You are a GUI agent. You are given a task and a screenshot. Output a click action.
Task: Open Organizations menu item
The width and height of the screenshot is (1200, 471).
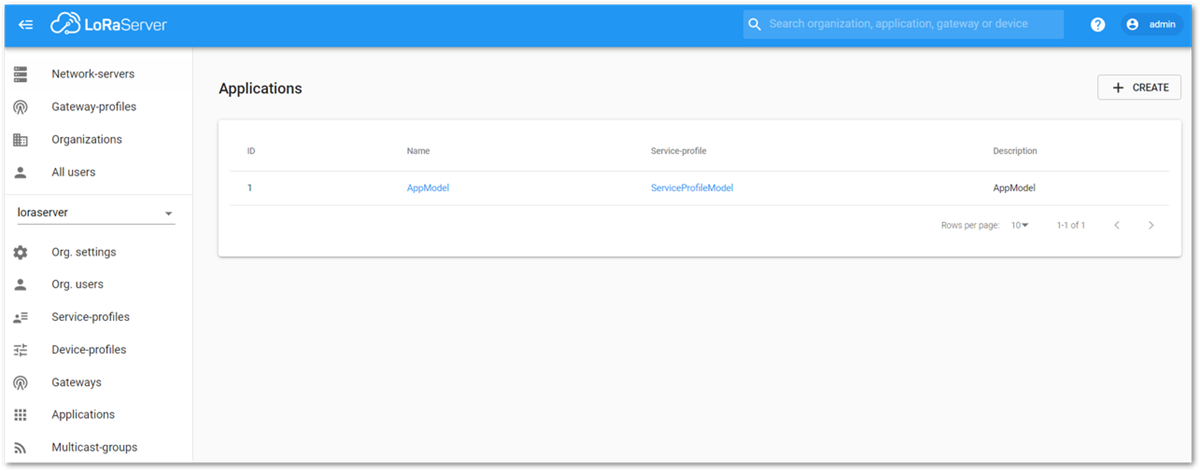point(97,140)
